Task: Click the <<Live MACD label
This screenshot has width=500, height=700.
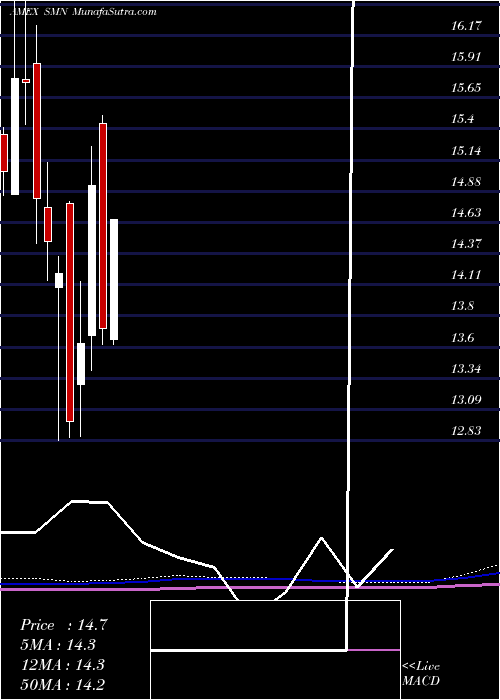Action: click(x=421, y=674)
